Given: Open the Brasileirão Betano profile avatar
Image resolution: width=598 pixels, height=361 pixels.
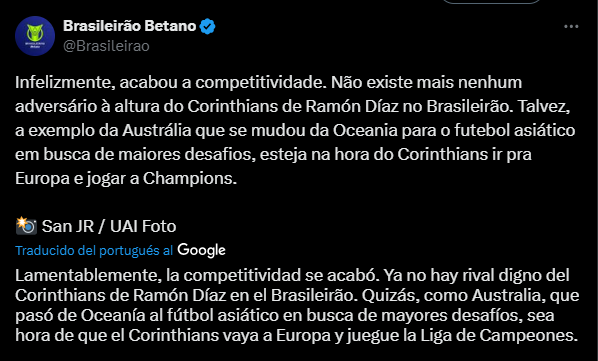Looking at the screenshot, I should pyautogui.click(x=35, y=36).
